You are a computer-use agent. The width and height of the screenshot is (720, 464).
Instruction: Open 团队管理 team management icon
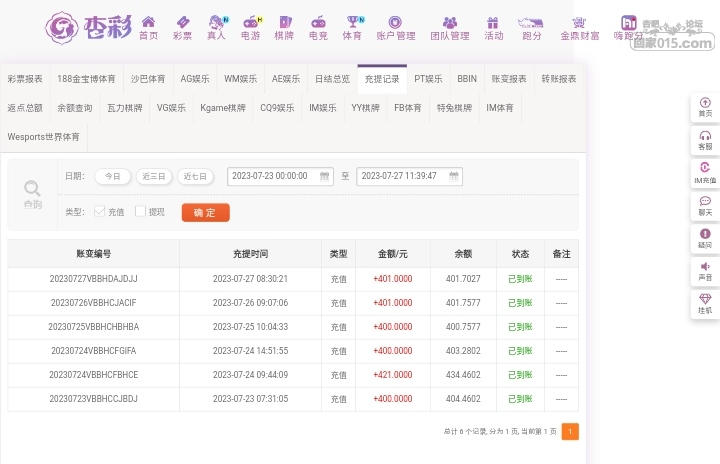[450, 22]
